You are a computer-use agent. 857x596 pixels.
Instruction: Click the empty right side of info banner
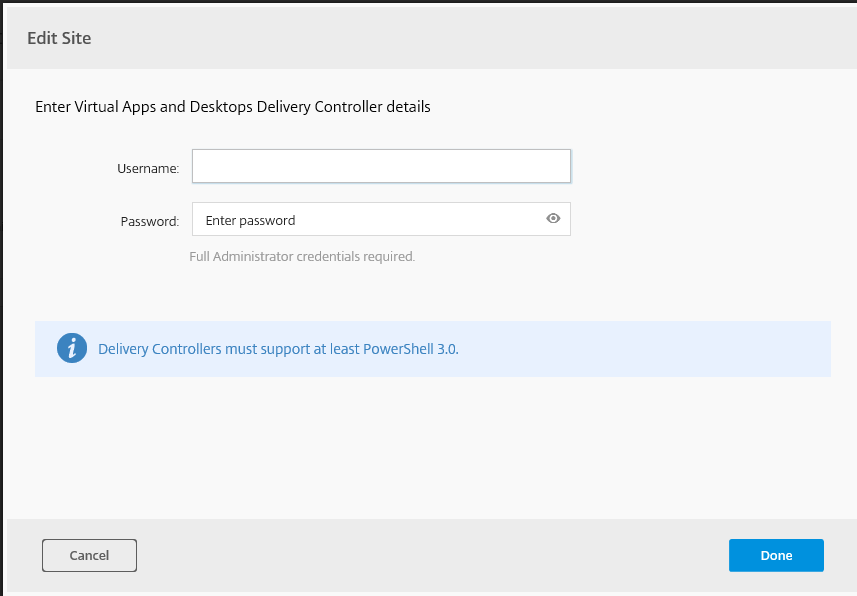click(x=680, y=349)
